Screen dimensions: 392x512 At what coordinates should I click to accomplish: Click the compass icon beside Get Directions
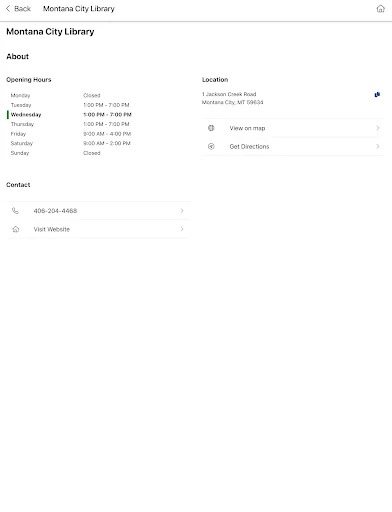[211, 146]
